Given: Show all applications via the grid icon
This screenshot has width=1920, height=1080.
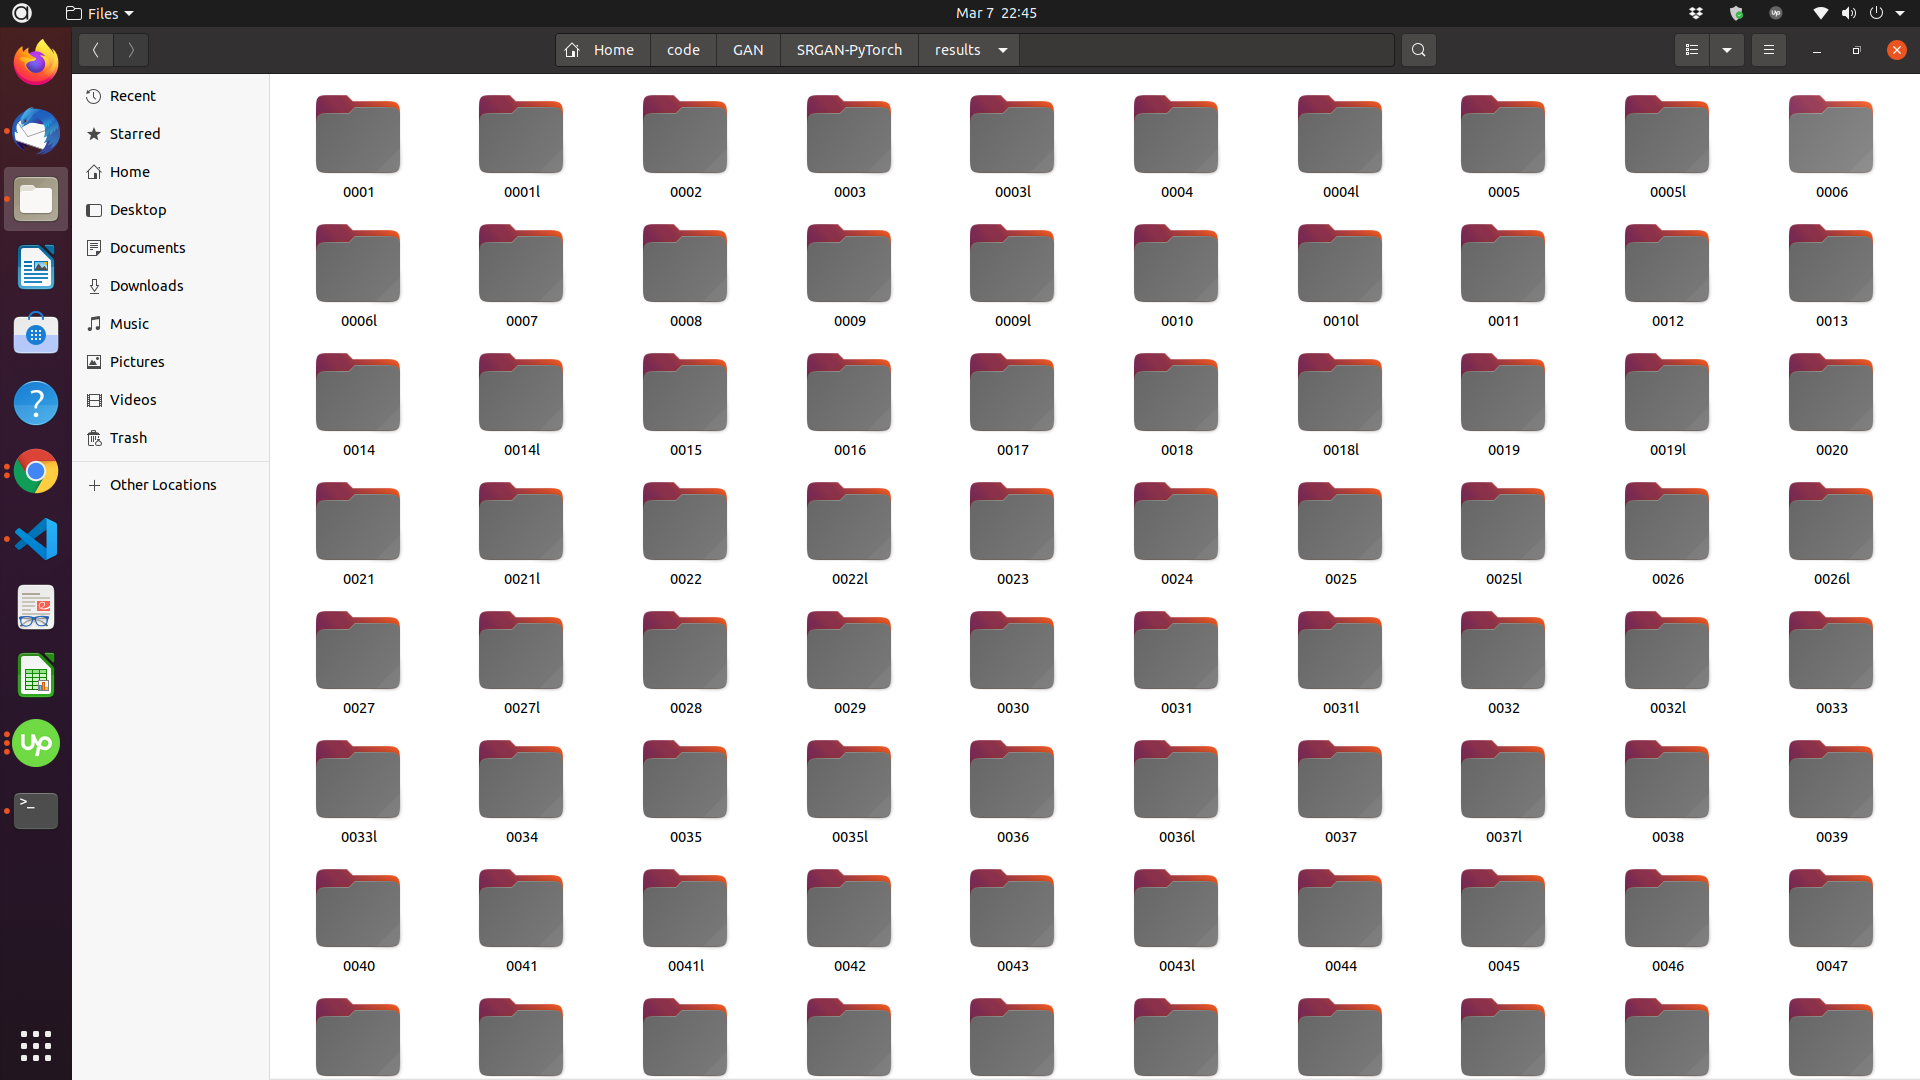Looking at the screenshot, I should (x=35, y=1045).
